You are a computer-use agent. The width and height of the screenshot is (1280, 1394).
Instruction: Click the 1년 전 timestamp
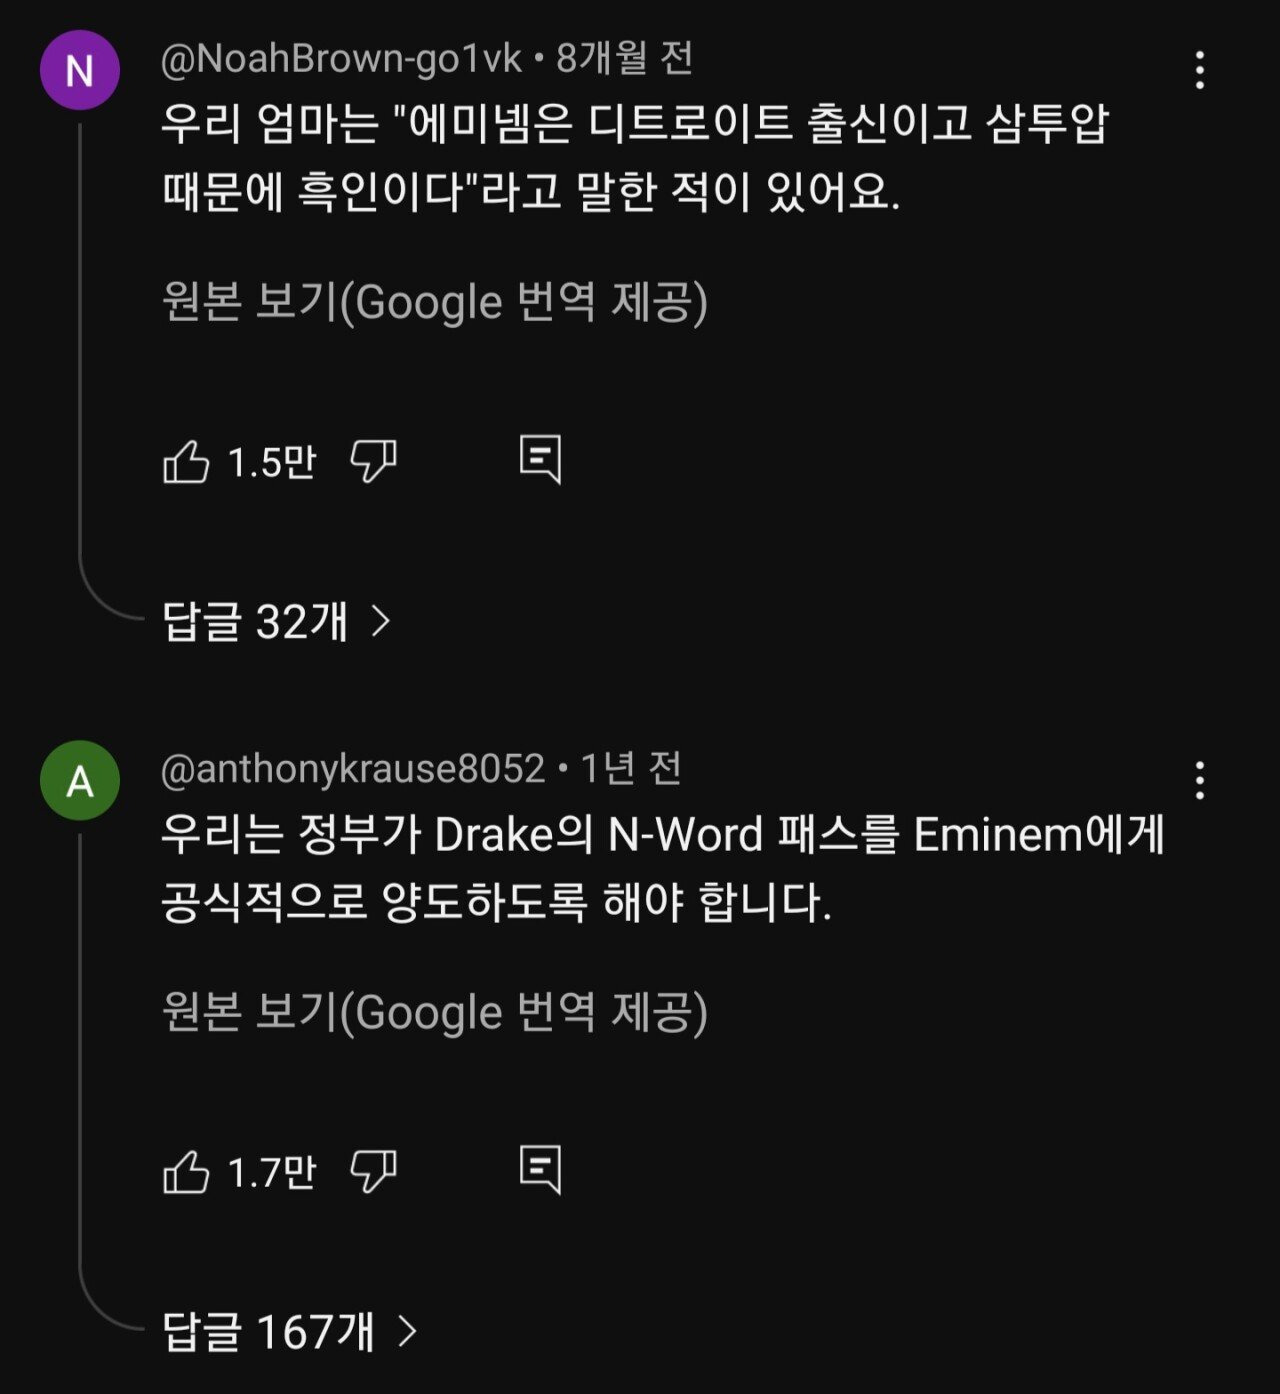631,769
